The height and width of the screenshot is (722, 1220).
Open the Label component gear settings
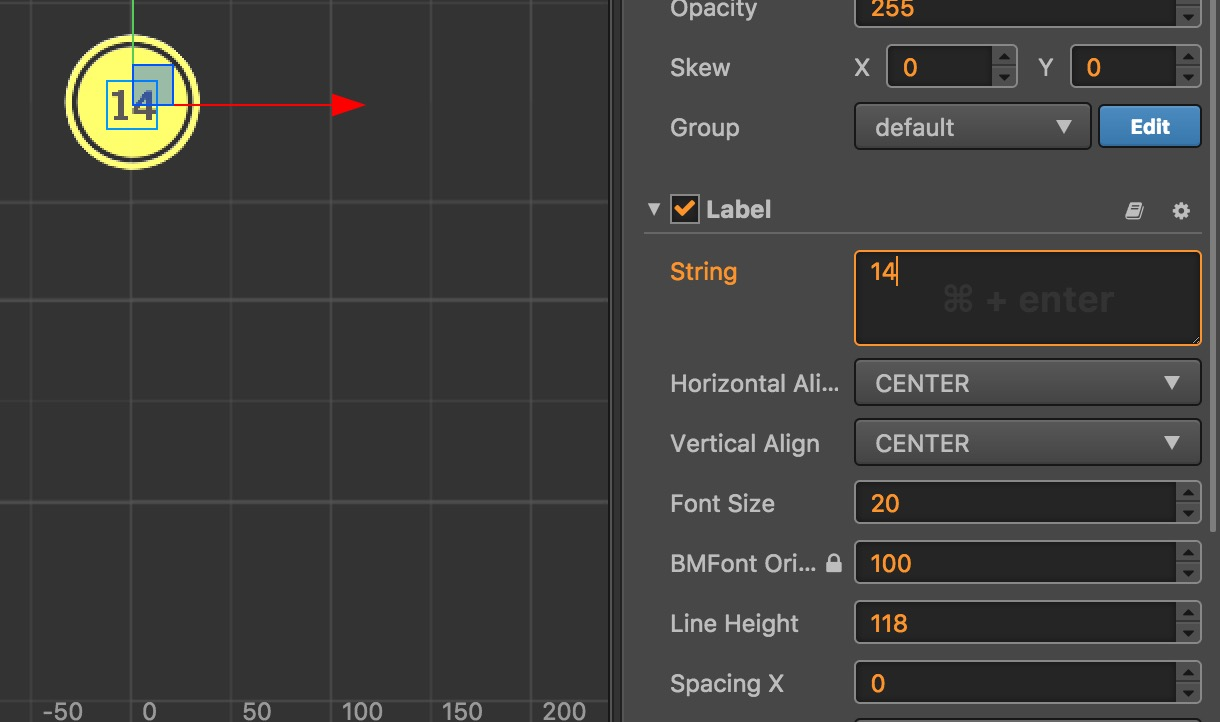point(1181,211)
